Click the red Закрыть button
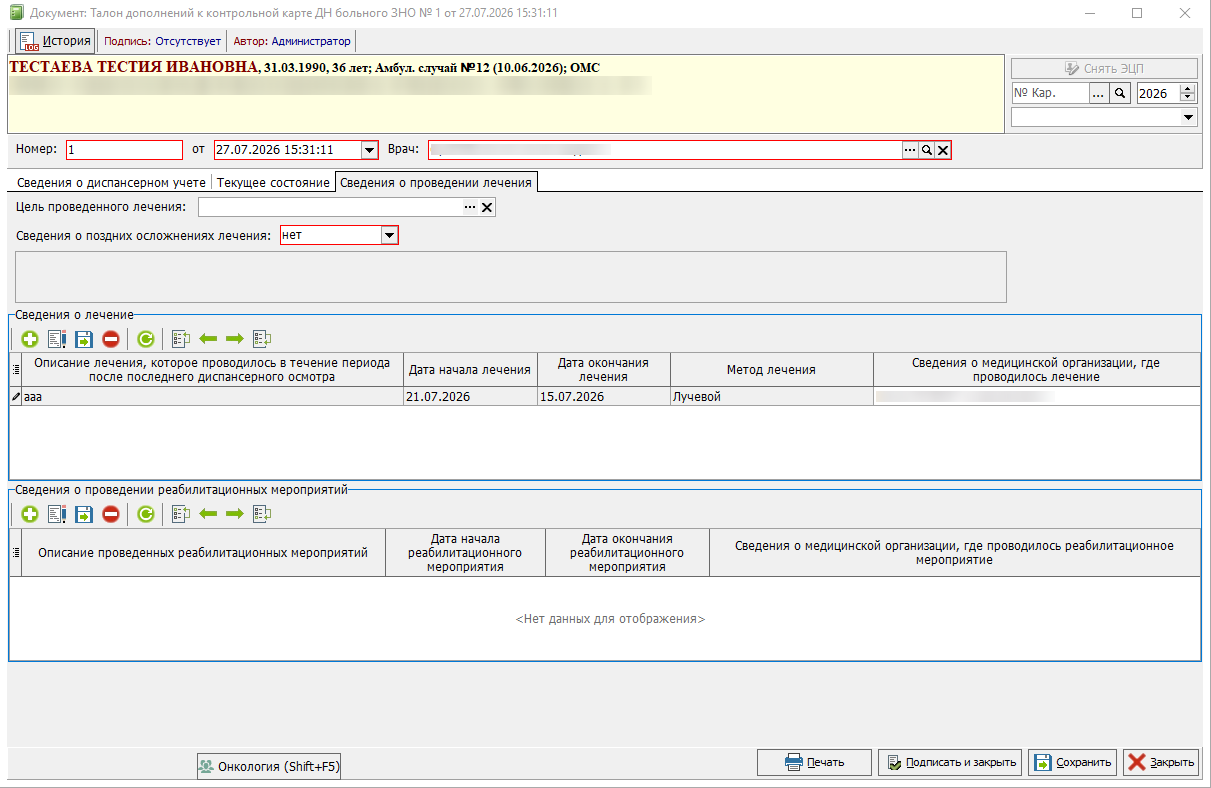The height and width of the screenshot is (788, 1211). (x=1160, y=762)
